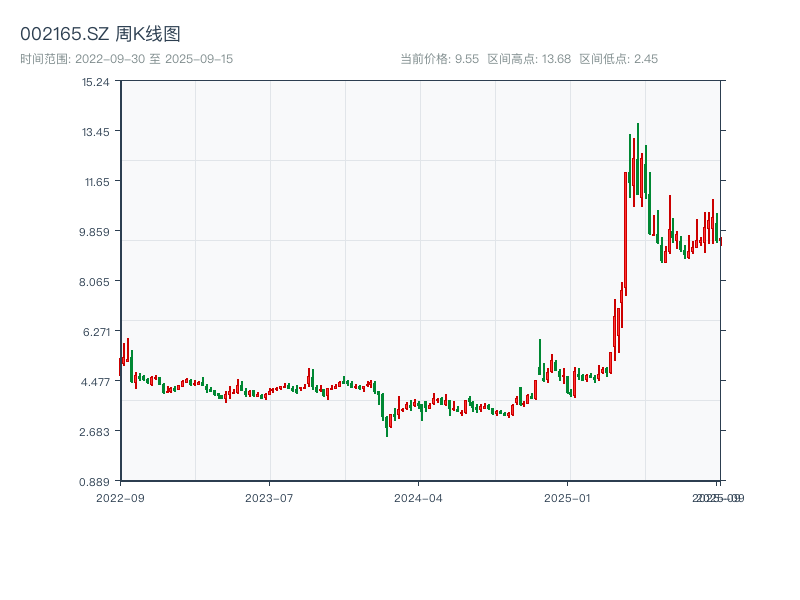Click the 2024-04 x-axis label
The image size is (800, 600).
(x=418, y=498)
